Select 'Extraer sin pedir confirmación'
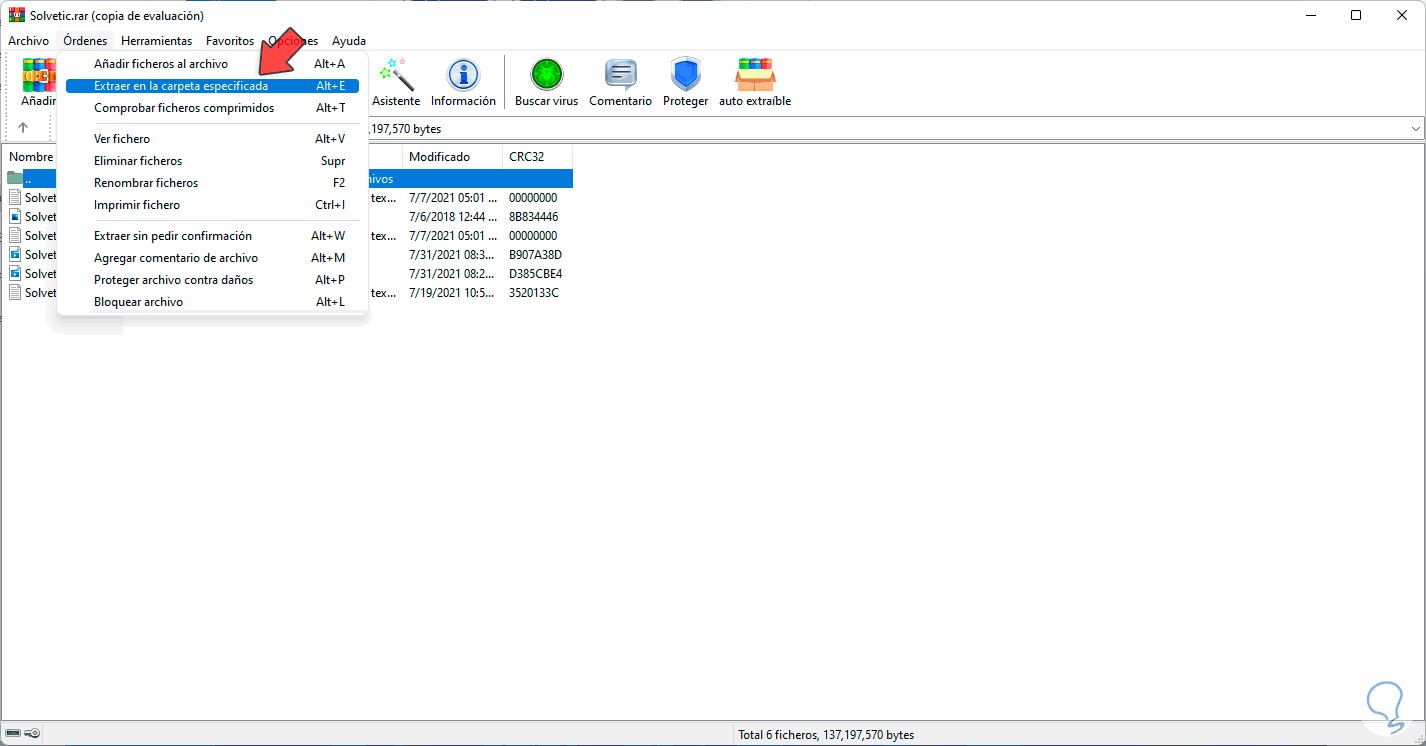Viewport: 1426px width, 746px height. (x=212, y=236)
